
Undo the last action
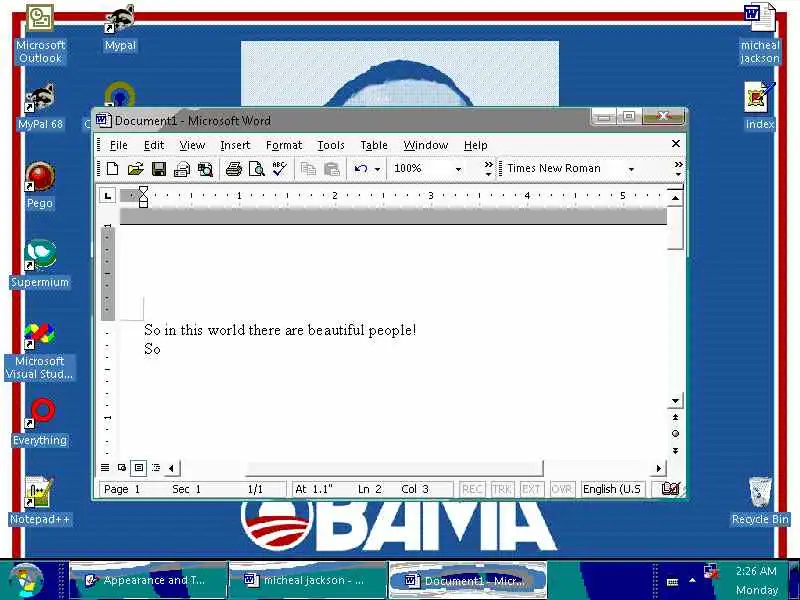pos(361,169)
